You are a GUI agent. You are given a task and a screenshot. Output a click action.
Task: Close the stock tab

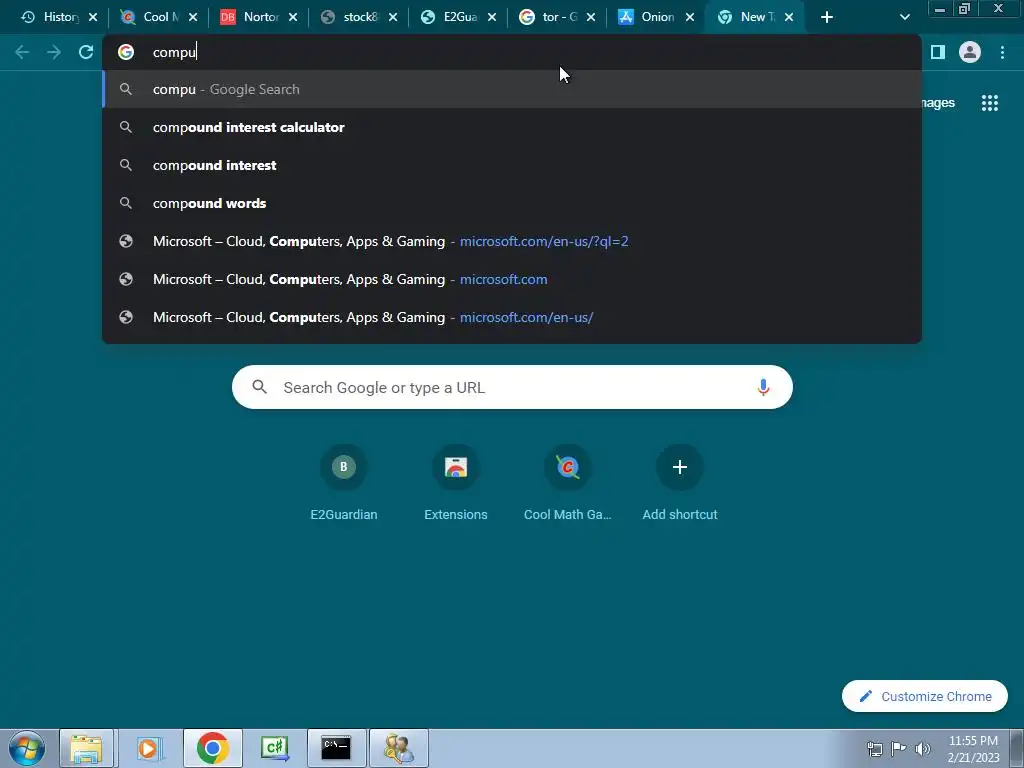[x=392, y=18]
